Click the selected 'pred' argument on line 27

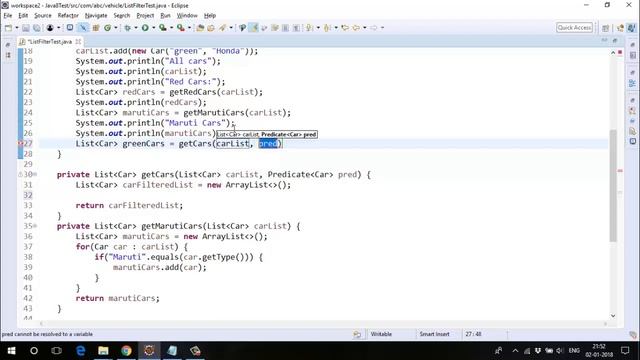tap(268, 144)
